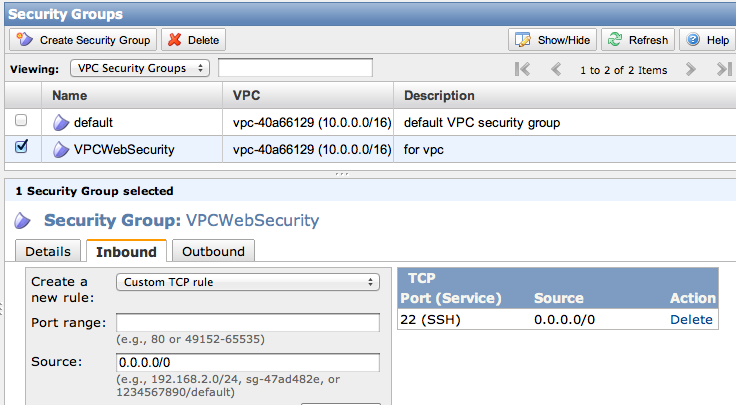This screenshot has width=736, height=405.
Task: Delete the port 22 SSH rule
Action: click(x=691, y=319)
